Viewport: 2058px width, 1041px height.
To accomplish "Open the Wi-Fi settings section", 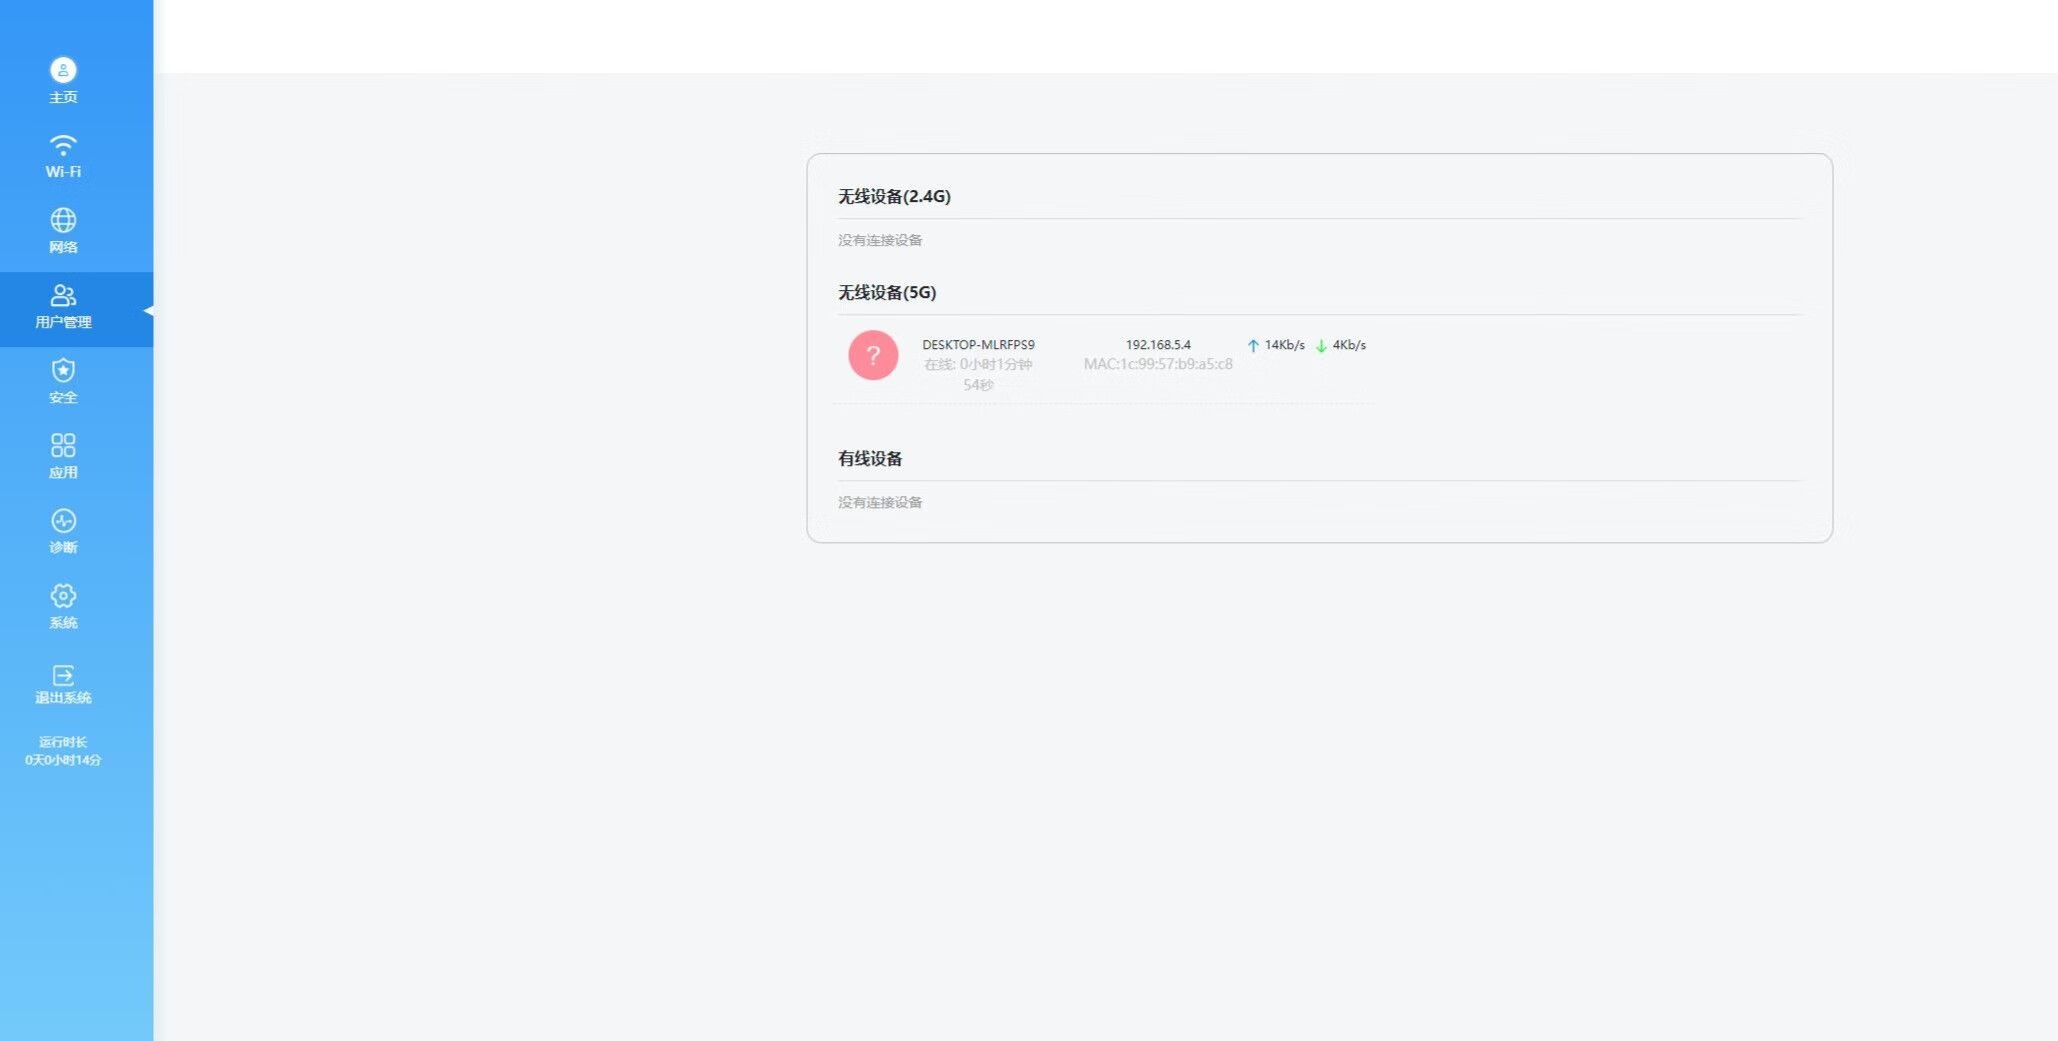I will tap(63, 147).
